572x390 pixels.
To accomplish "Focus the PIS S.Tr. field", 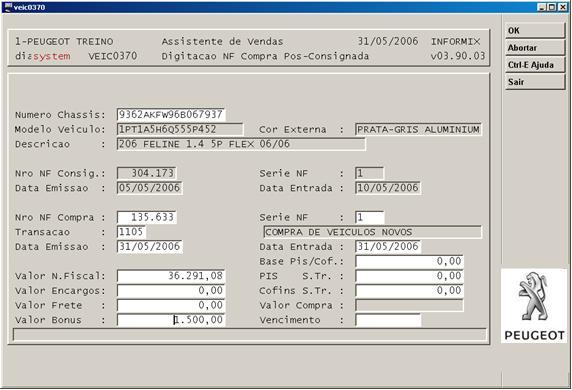I will 409,276.
